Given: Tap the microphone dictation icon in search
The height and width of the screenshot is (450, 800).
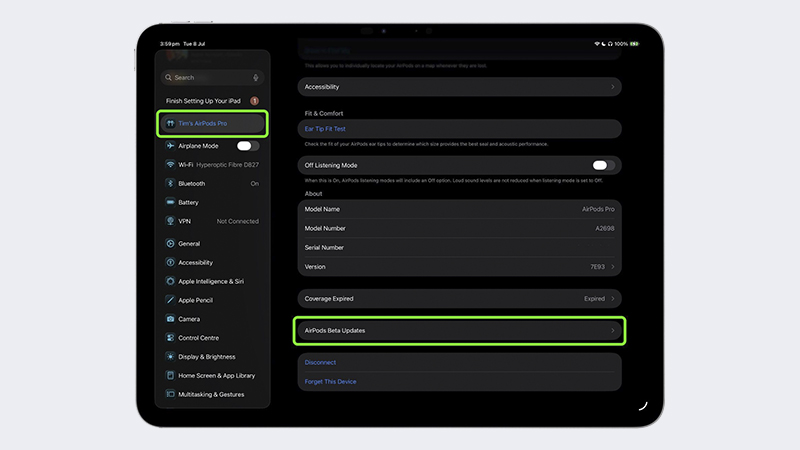Looking at the screenshot, I should (256, 77).
